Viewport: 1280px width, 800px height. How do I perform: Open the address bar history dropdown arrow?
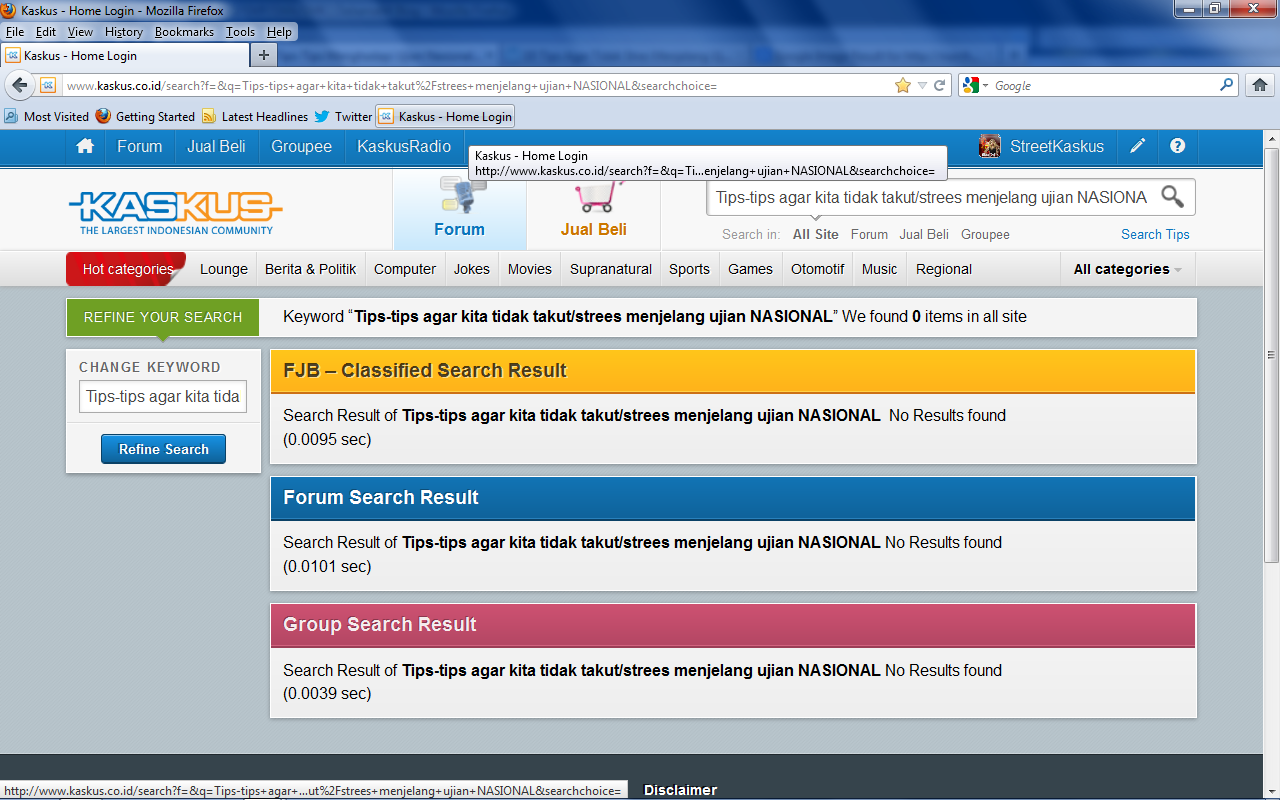(x=922, y=86)
